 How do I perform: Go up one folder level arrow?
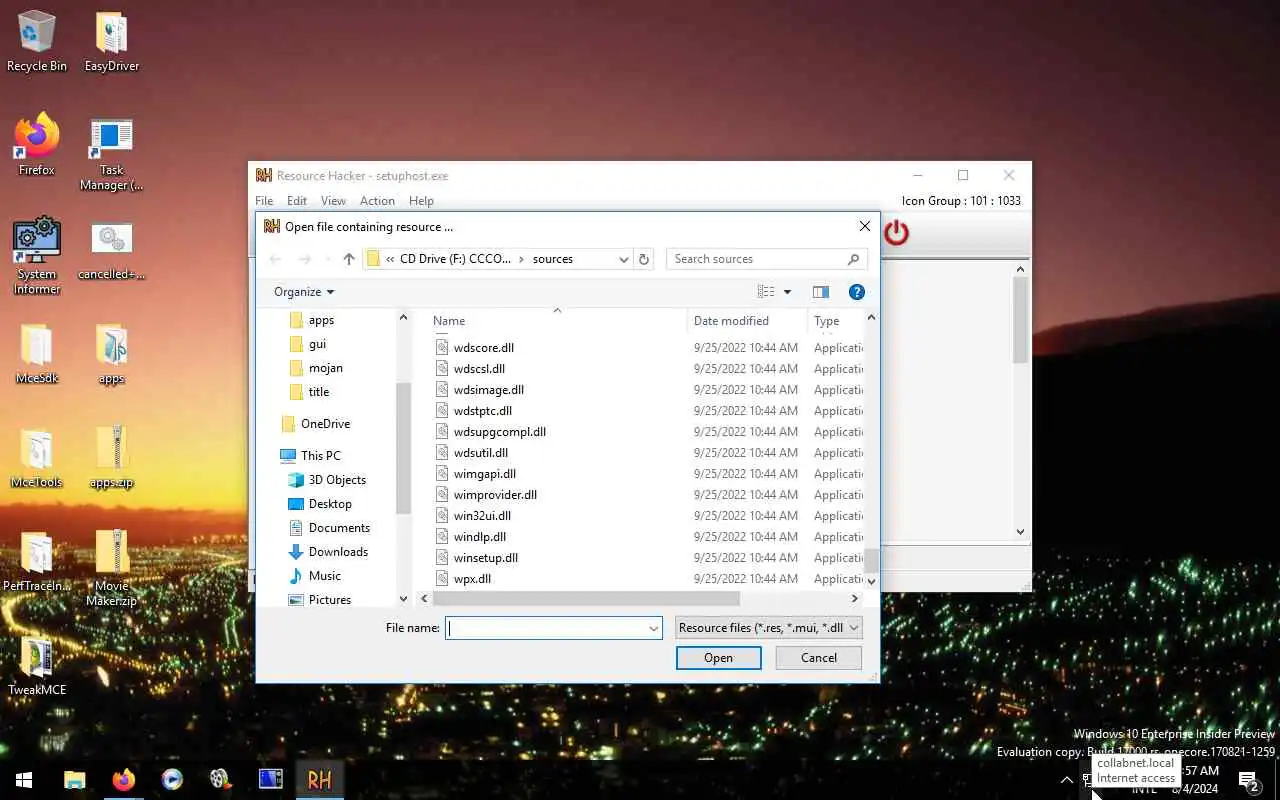(348, 259)
